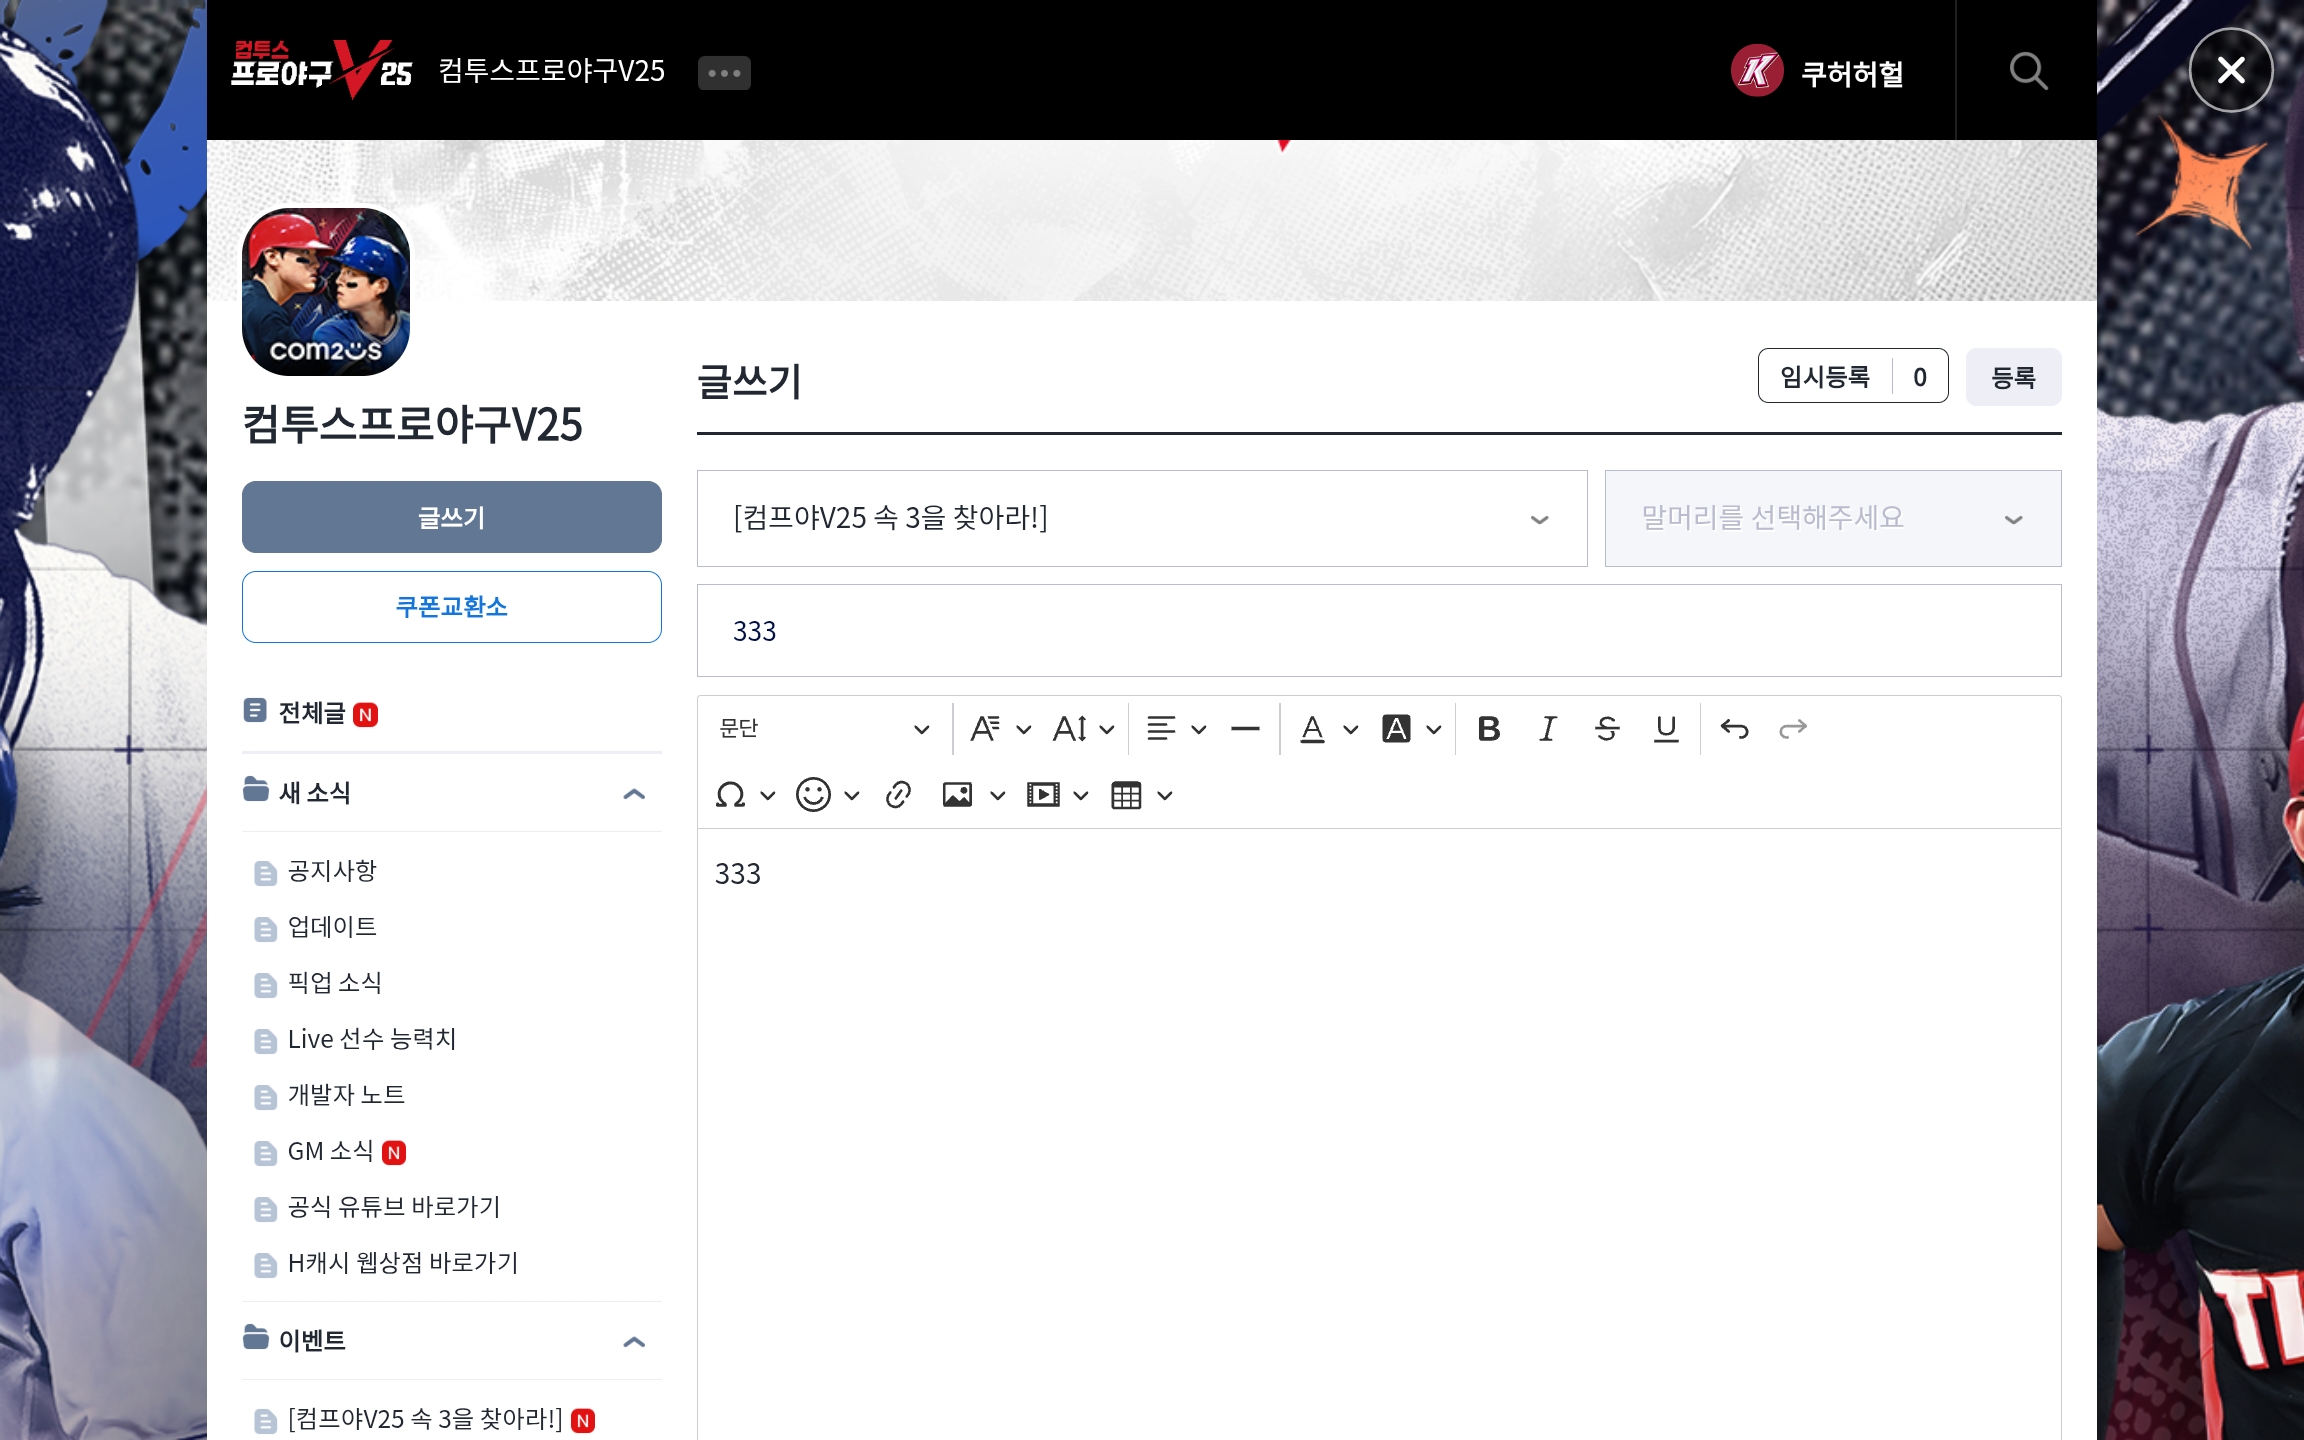Open 공식 유튜브 바로가기 link
Image resolution: width=2304 pixels, height=1440 pixels.
394,1207
